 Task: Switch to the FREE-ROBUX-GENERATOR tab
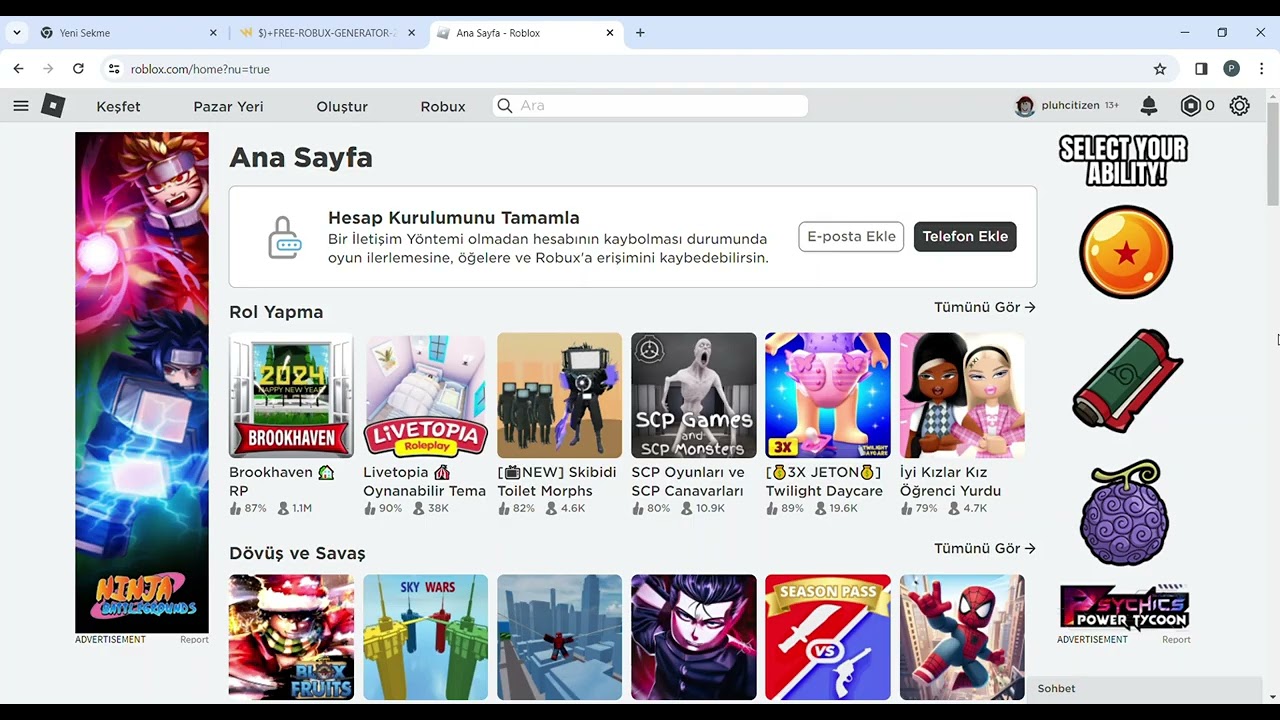click(x=327, y=33)
